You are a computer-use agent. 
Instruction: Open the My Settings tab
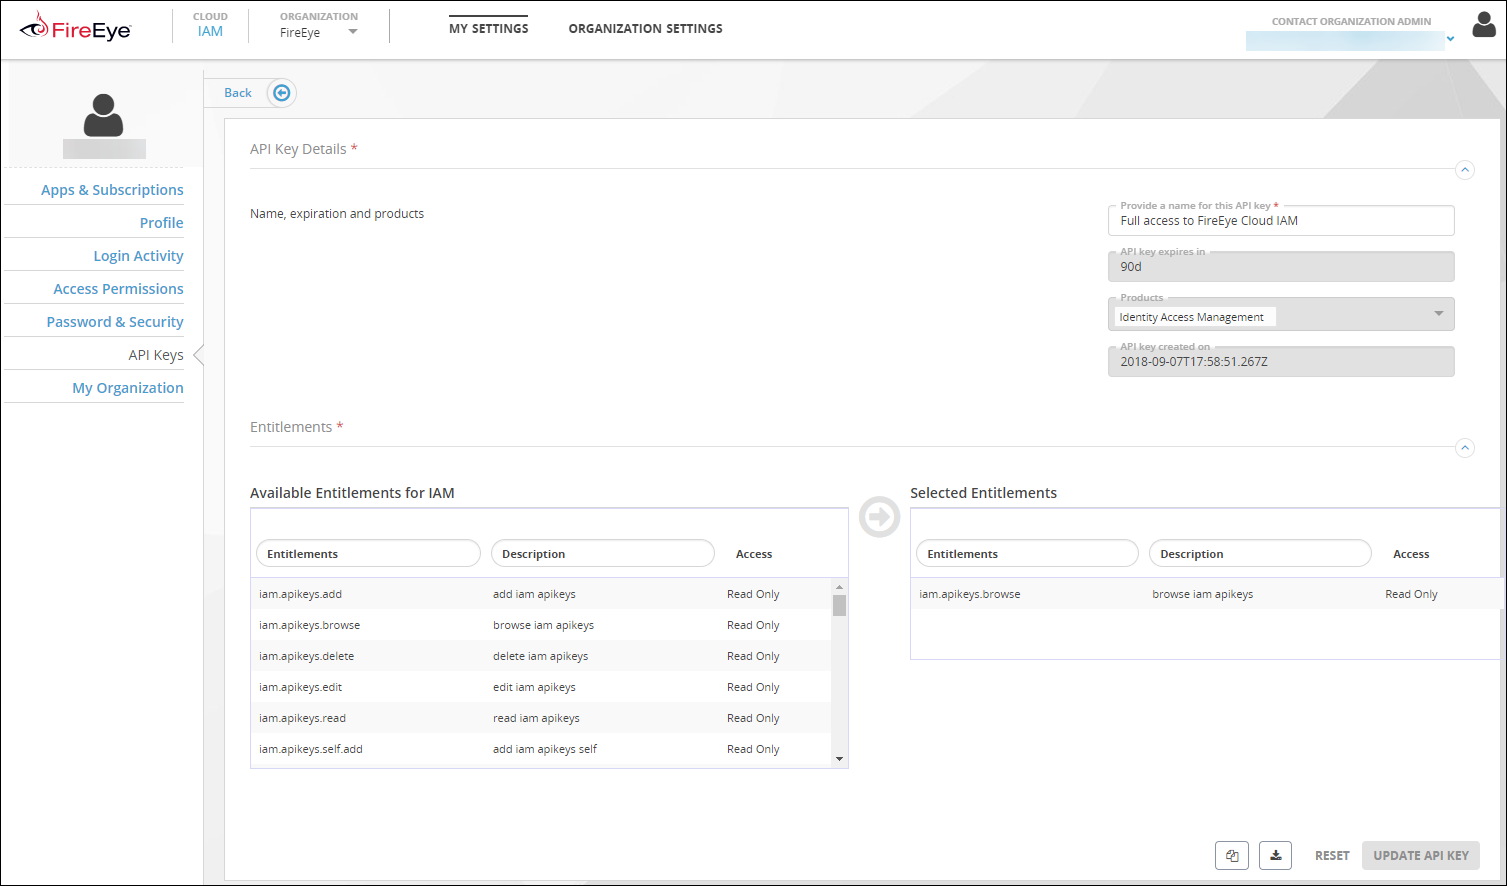coord(489,29)
